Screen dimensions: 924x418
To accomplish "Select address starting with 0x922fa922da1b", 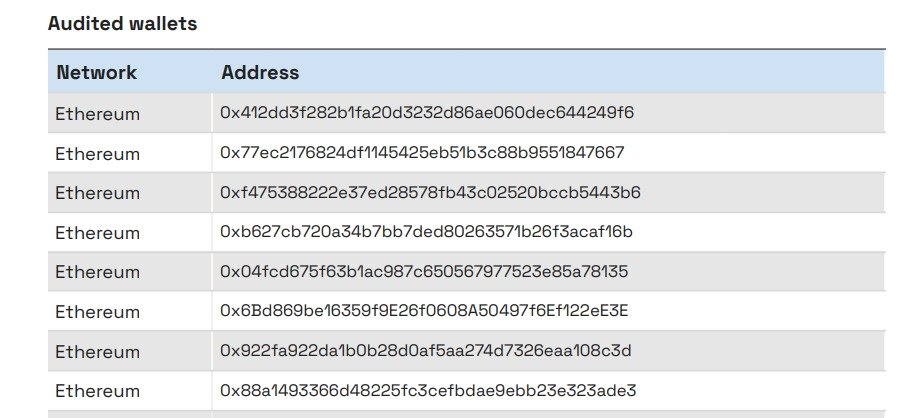I will point(425,351).
